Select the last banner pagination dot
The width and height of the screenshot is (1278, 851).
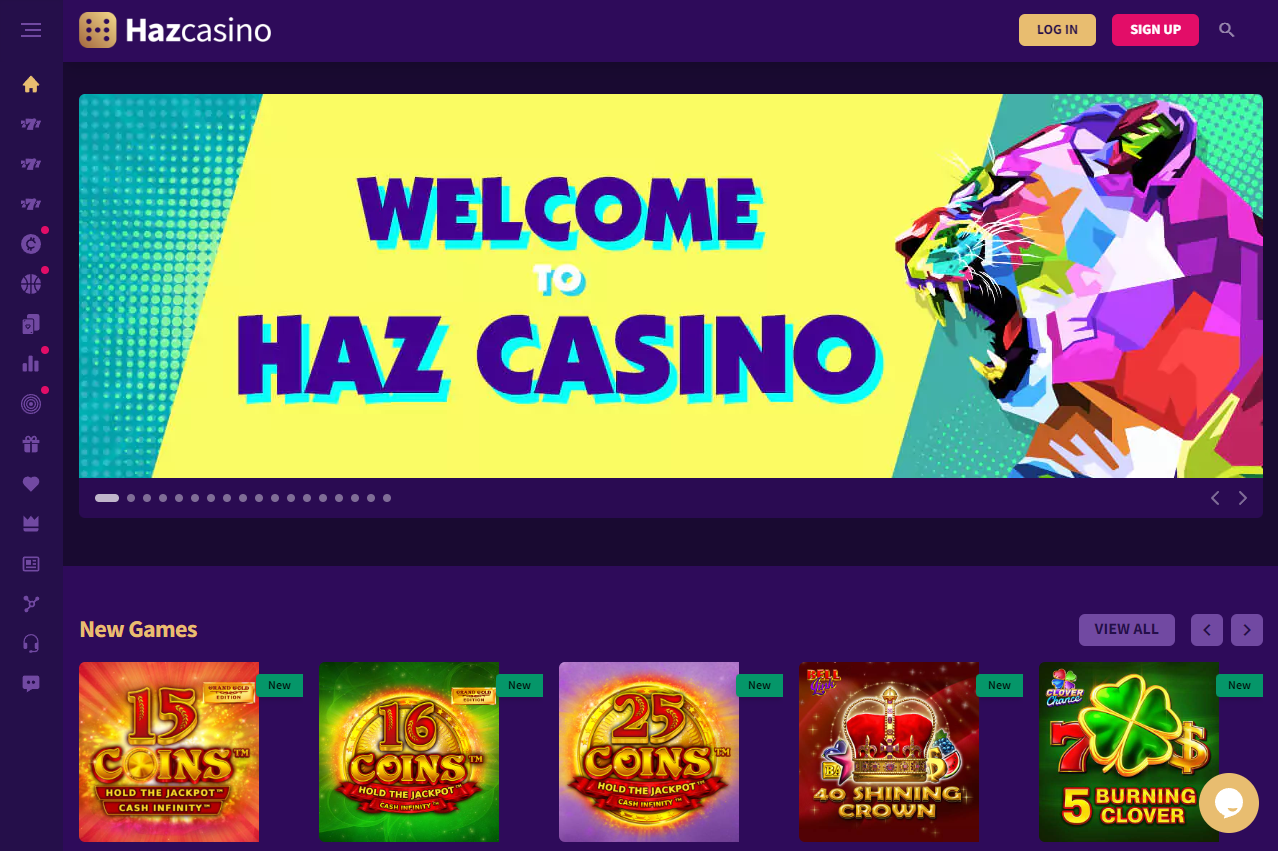click(387, 498)
